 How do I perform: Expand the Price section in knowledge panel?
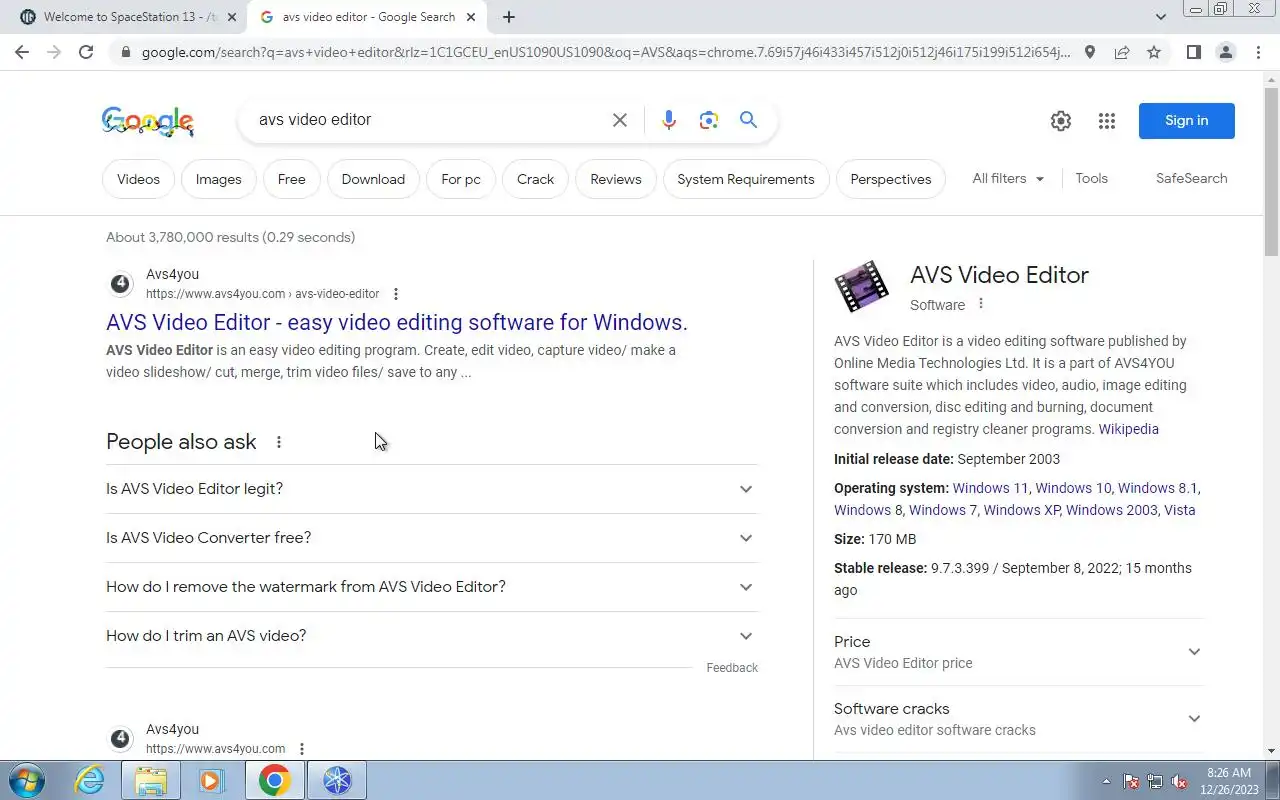tap(1018, 652)
